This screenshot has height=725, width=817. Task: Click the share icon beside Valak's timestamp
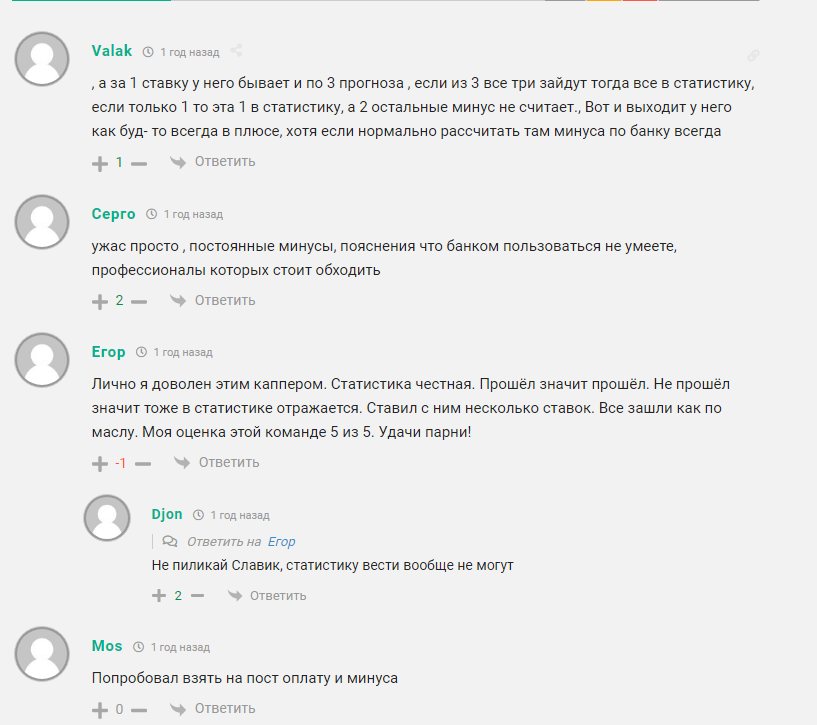click(x=236, y=50)
